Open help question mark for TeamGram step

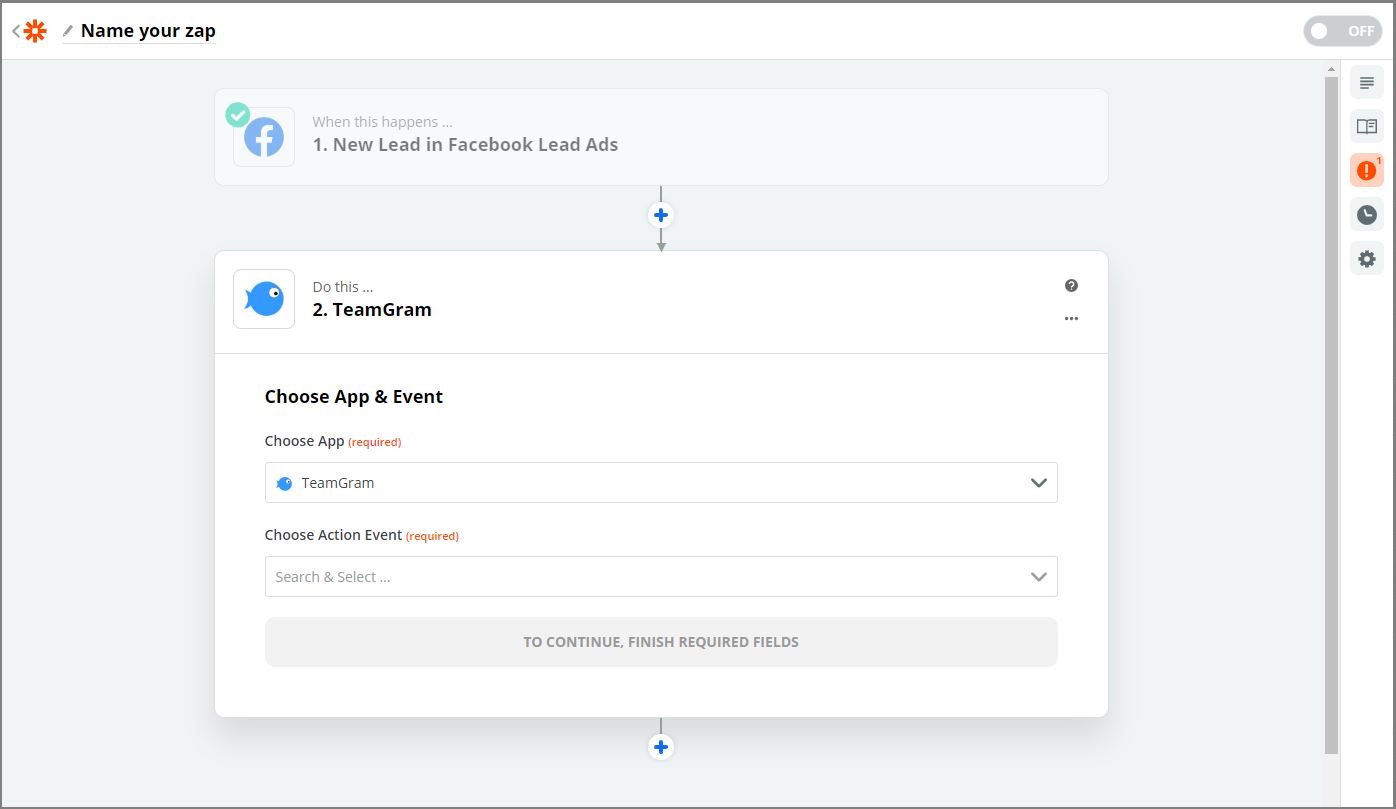pos(1071,286)
